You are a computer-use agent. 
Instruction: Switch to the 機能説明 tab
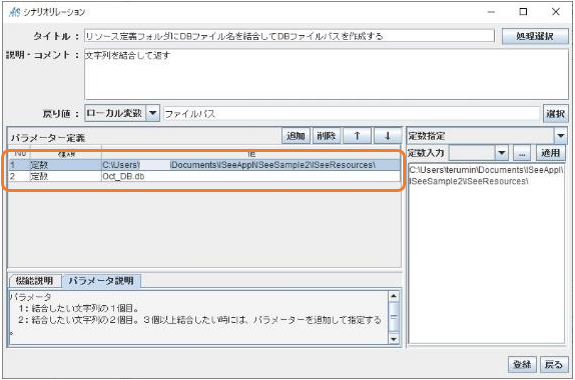pyautogui.click(x=34, y=281)
